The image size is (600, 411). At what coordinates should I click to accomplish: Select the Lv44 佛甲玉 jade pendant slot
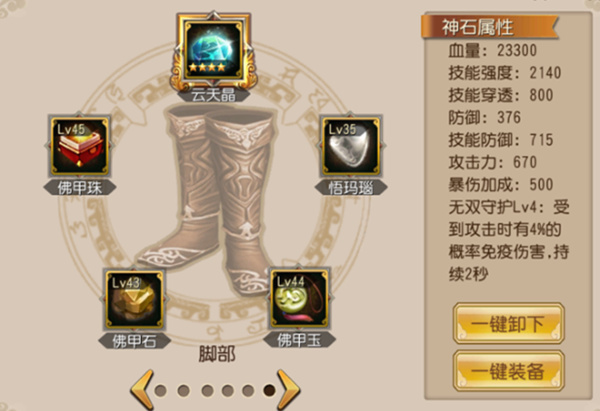click(299, 300)
